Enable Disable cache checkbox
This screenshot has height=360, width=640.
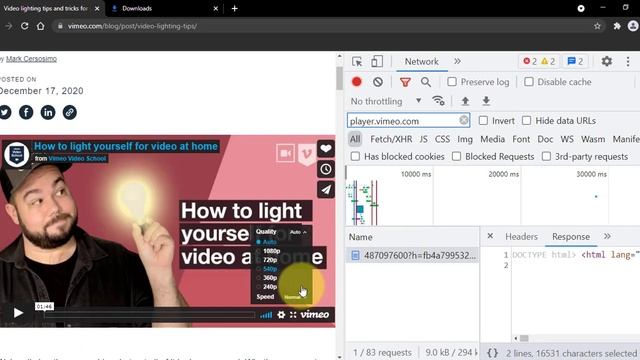529,82
